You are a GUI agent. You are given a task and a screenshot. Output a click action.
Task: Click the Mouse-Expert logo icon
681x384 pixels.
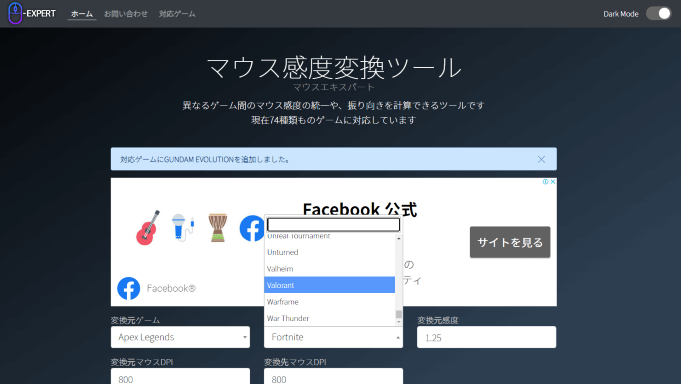point(15,13)
